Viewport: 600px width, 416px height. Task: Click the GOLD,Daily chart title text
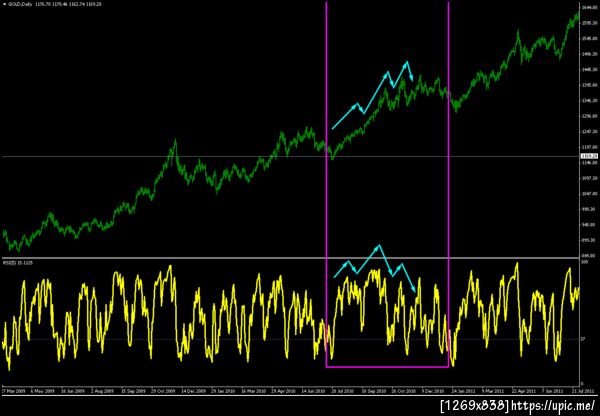[20, 4]
